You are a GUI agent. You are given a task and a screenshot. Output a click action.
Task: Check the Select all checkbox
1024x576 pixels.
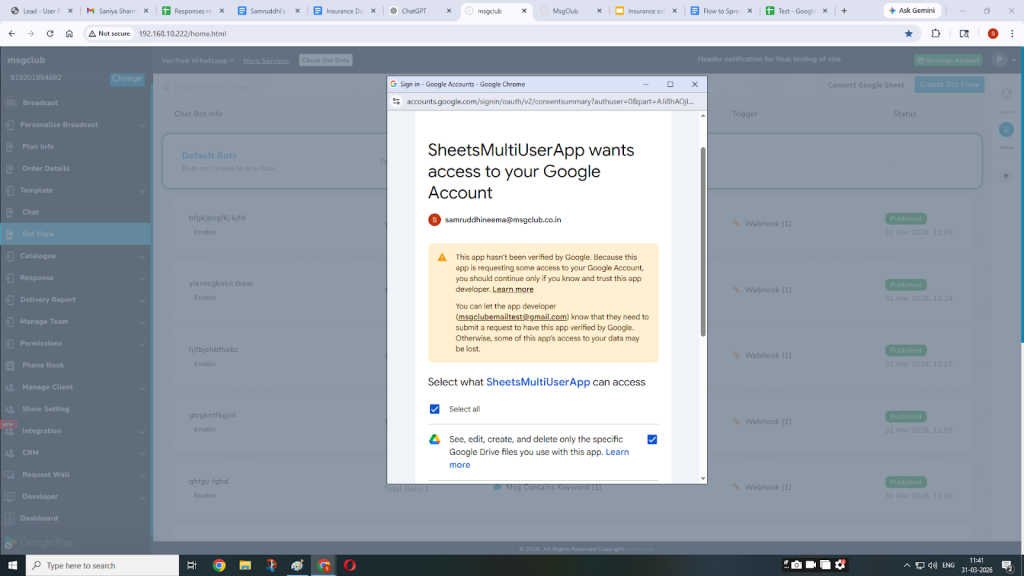pyautogui.click(x=434, y=409)
